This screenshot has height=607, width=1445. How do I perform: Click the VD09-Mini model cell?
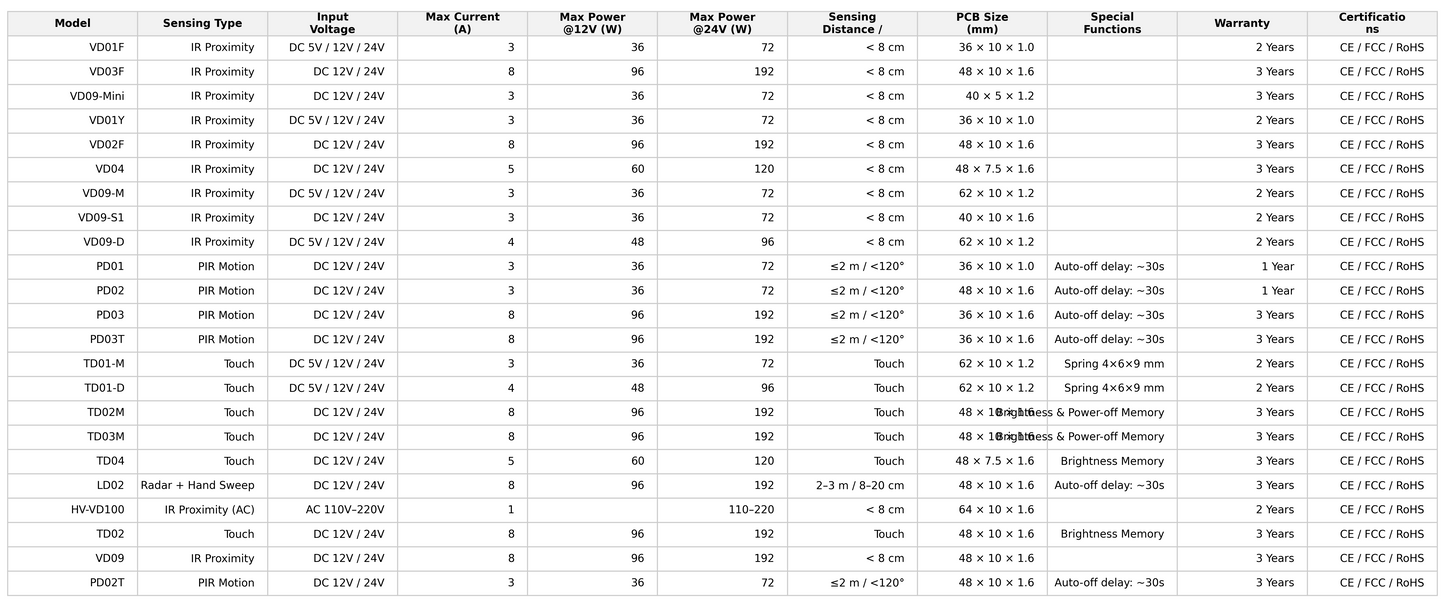(97, 96)
